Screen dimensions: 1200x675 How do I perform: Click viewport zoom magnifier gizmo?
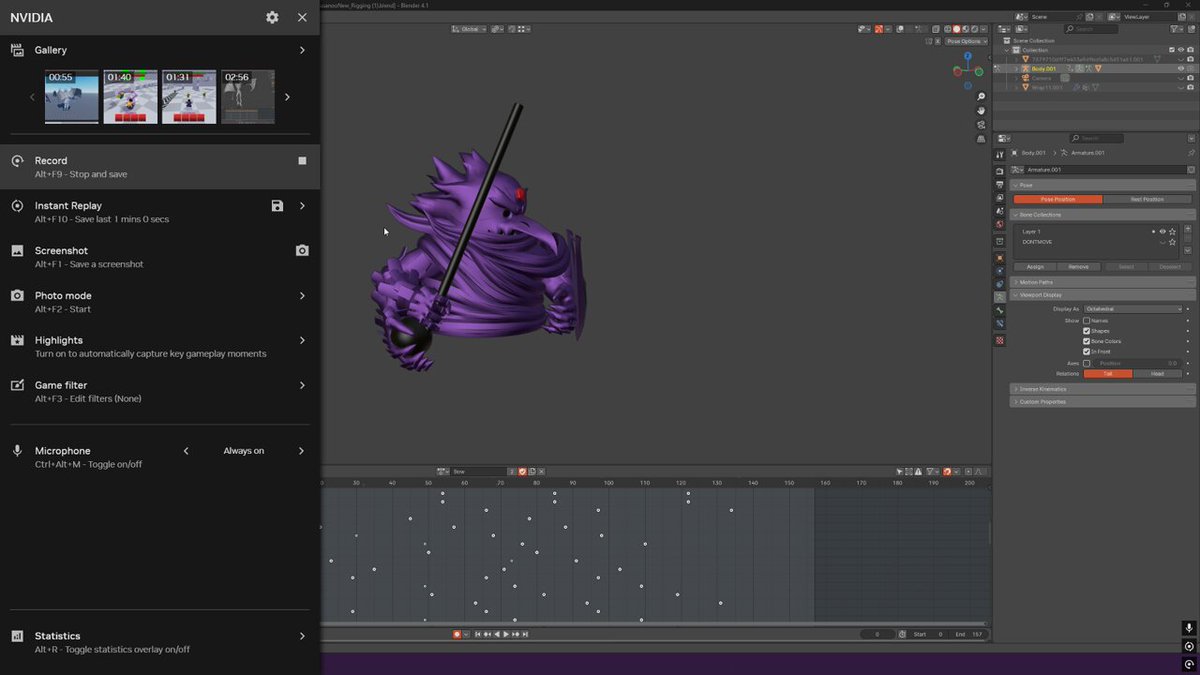(x=982, y=97)
